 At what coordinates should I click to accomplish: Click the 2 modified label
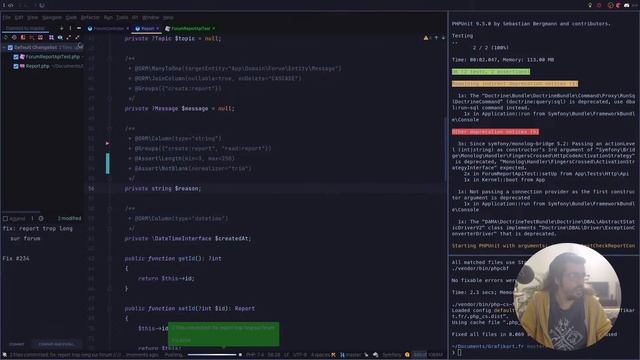coord(69,218)
